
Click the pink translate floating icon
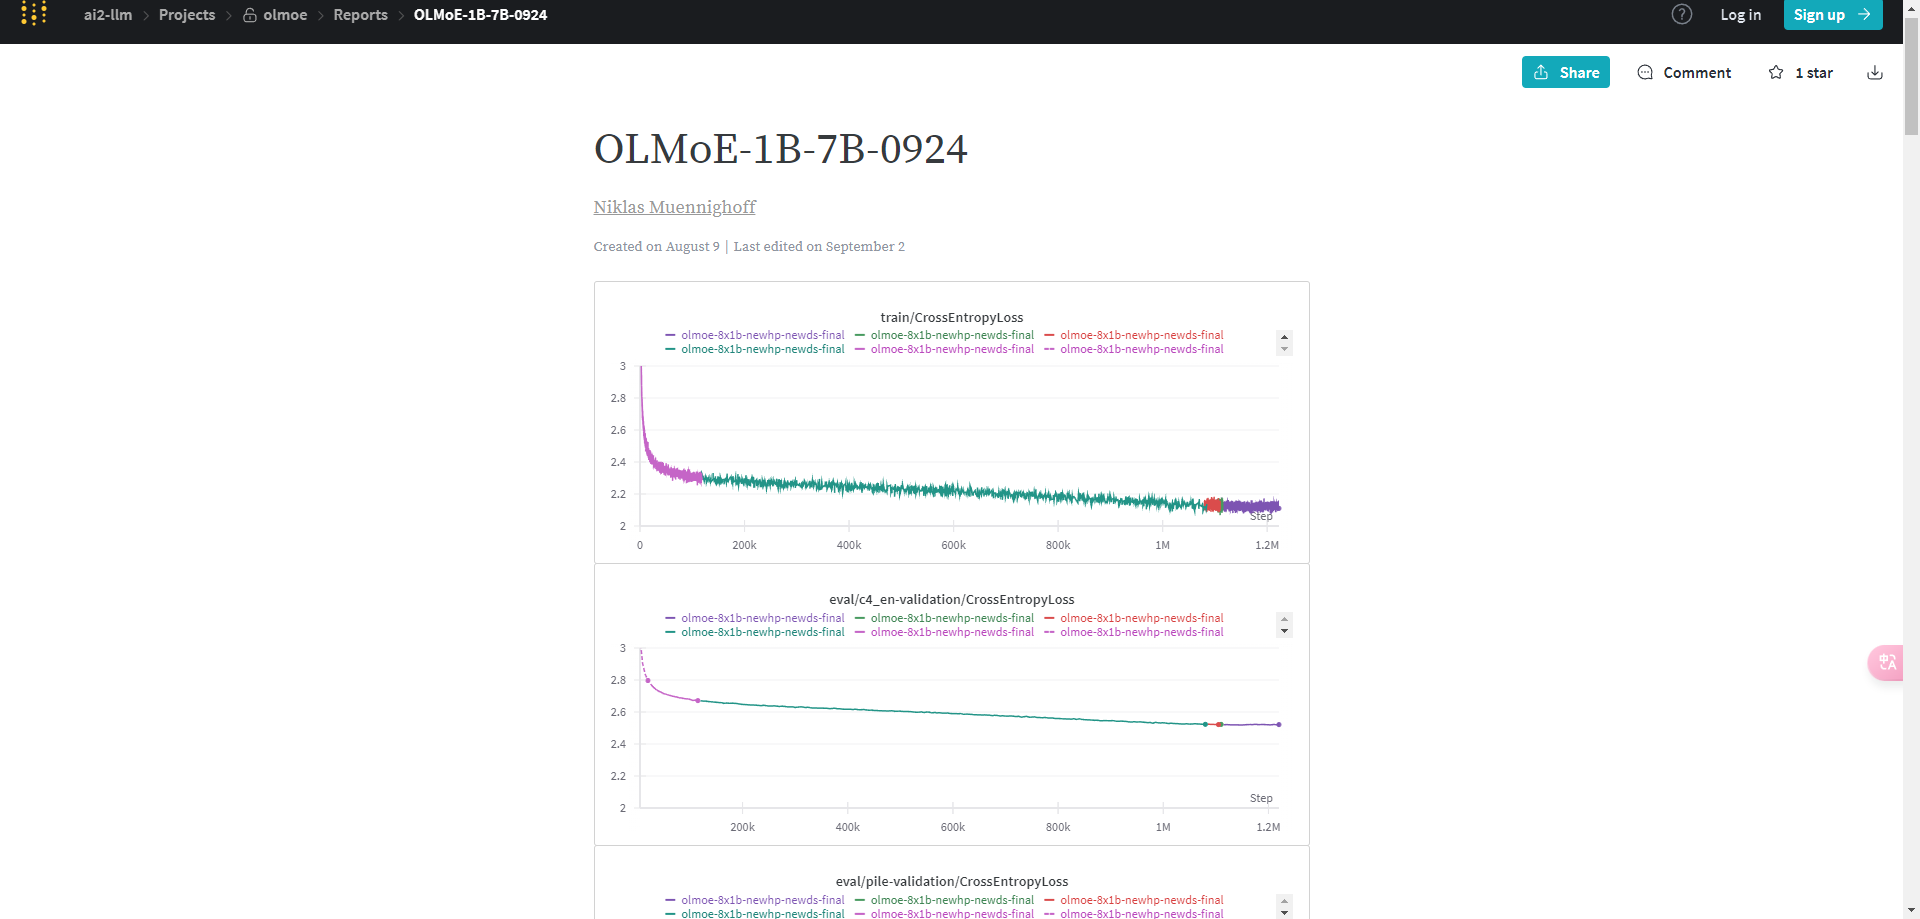tap(1886, 662)
